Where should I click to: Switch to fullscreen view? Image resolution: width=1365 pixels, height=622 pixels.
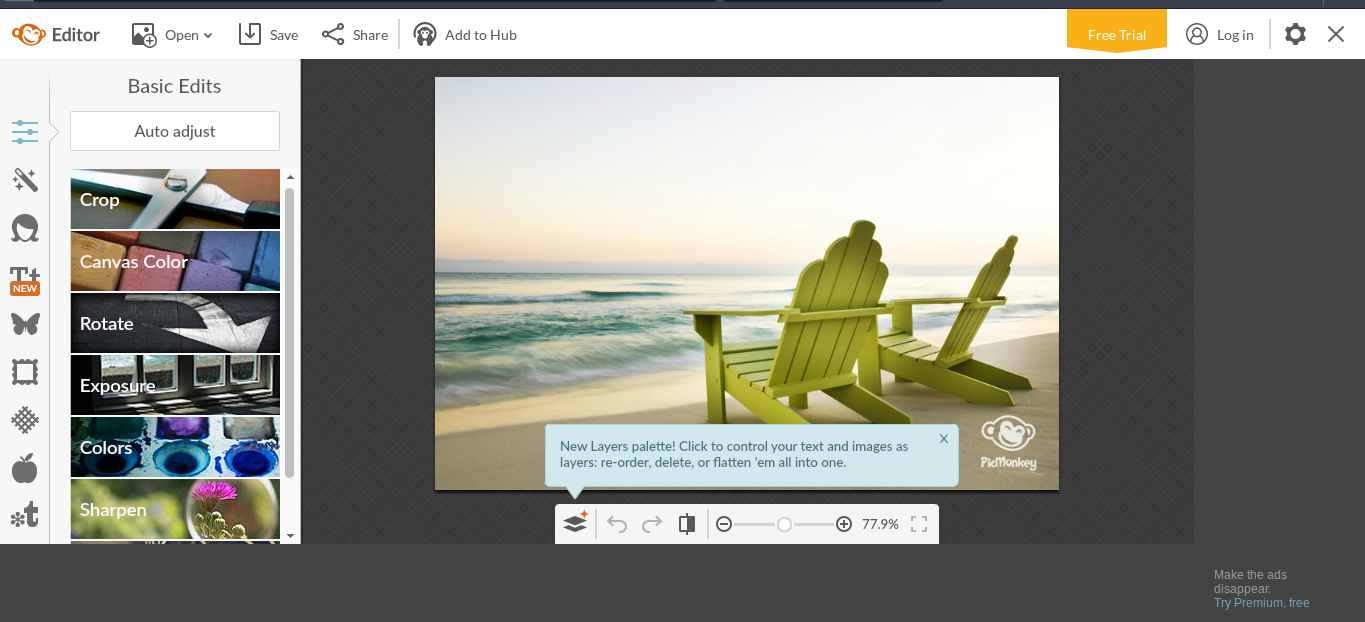coord(918,523)
